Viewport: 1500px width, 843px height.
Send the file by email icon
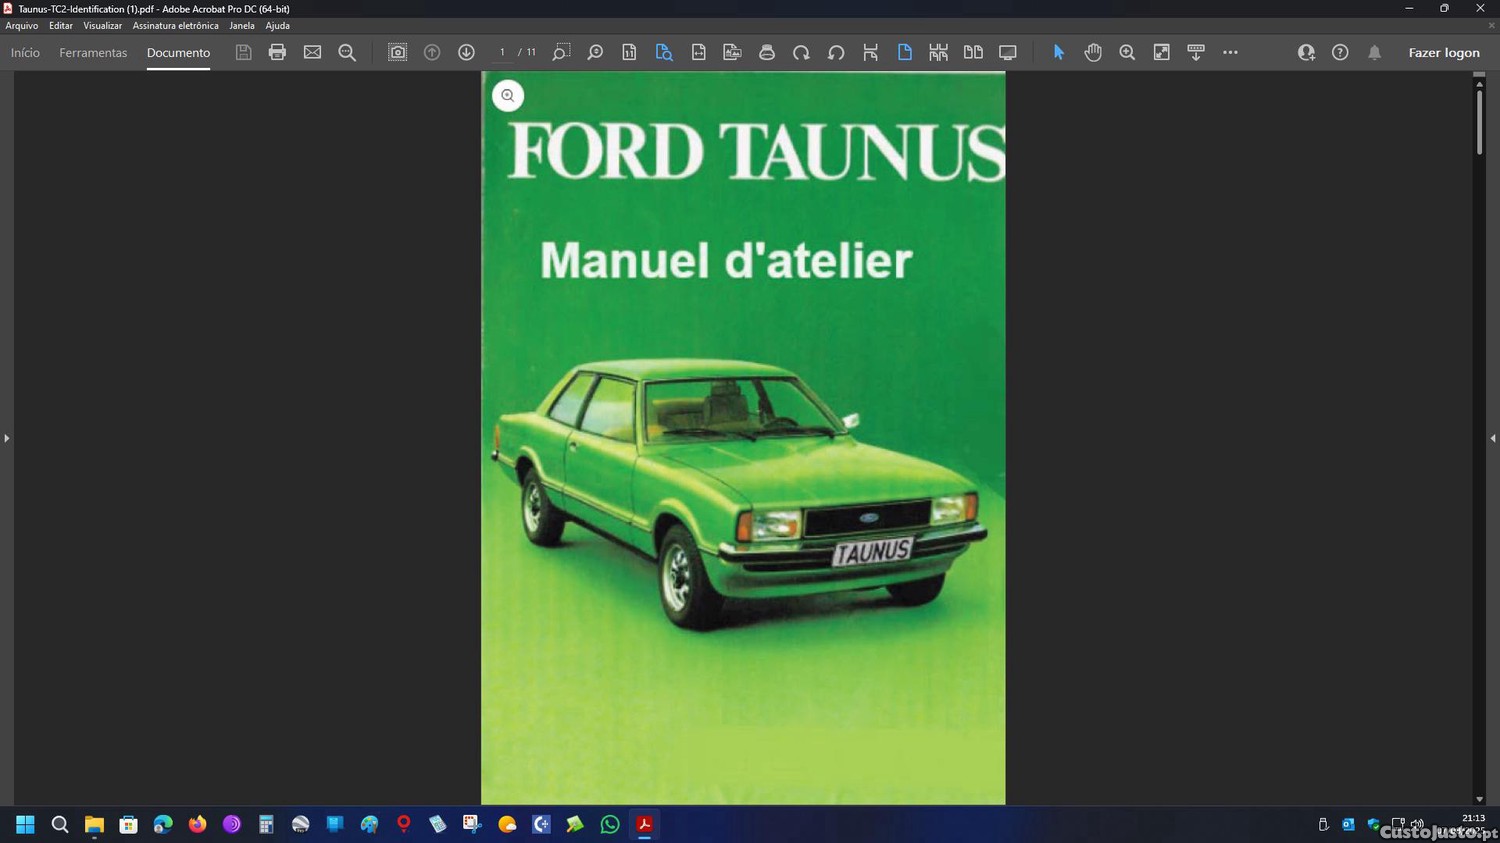click(312, 52)
